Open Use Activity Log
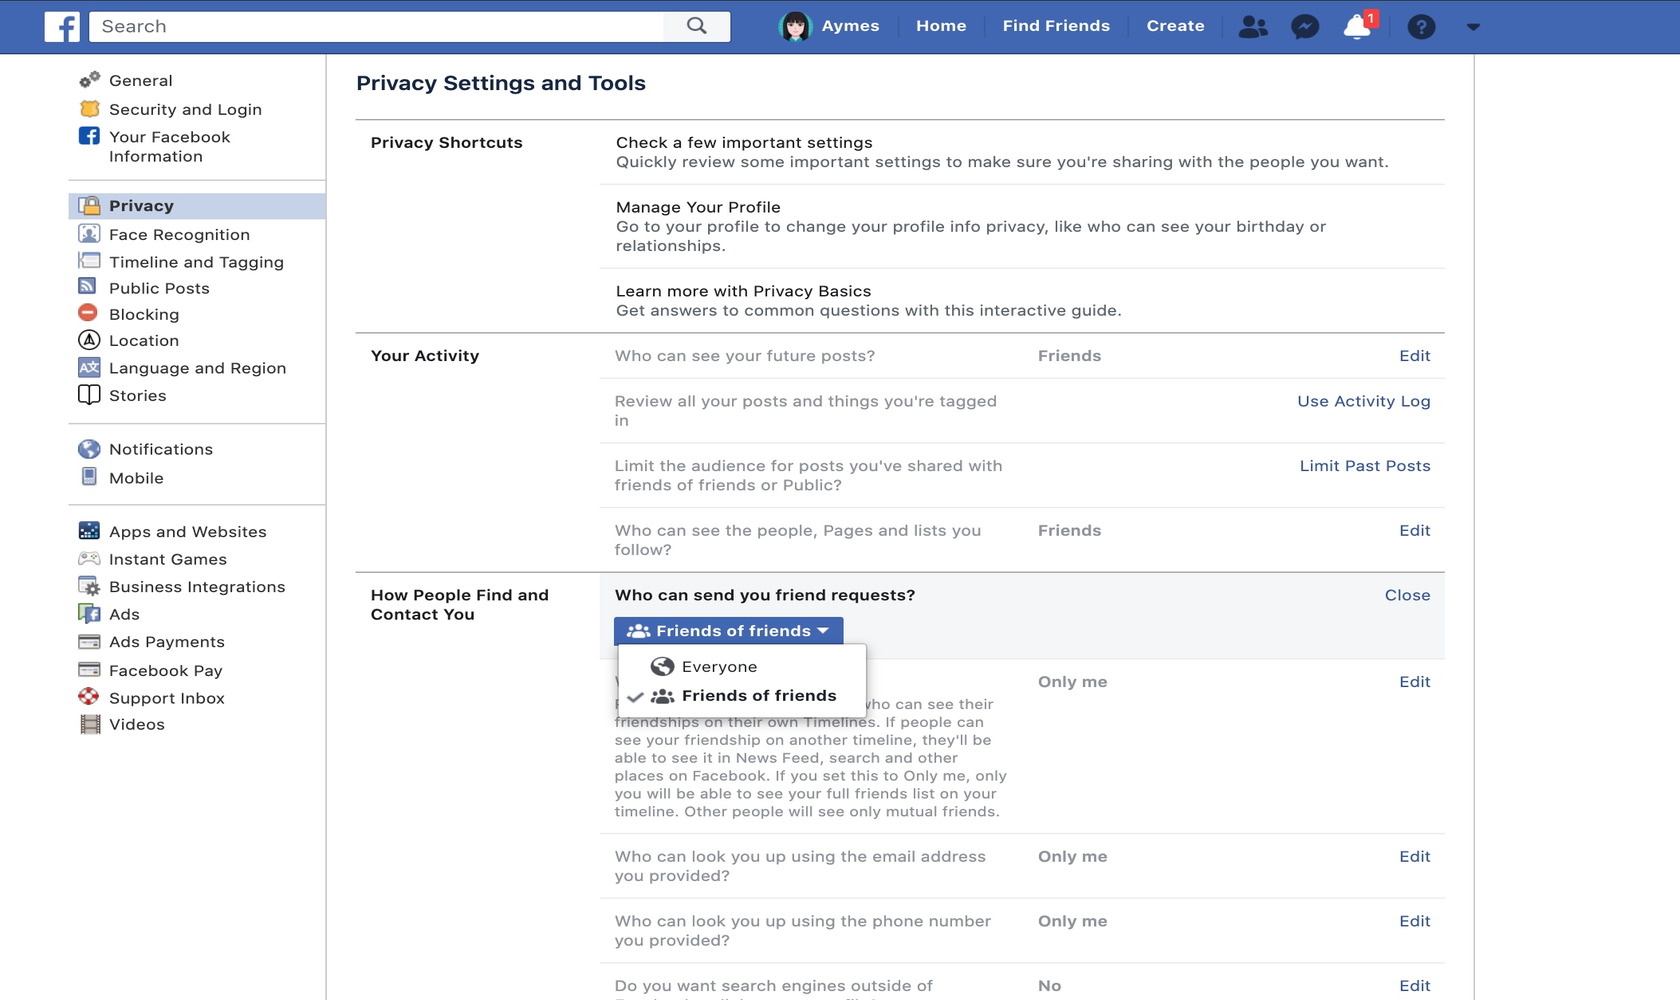 click(1363, 400)
